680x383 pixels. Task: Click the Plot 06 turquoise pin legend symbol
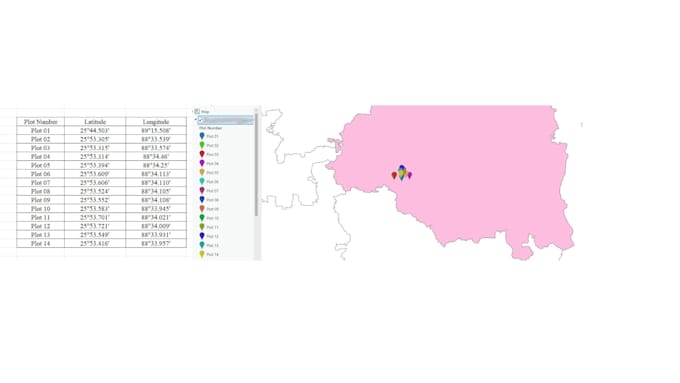tap(202, 182)
